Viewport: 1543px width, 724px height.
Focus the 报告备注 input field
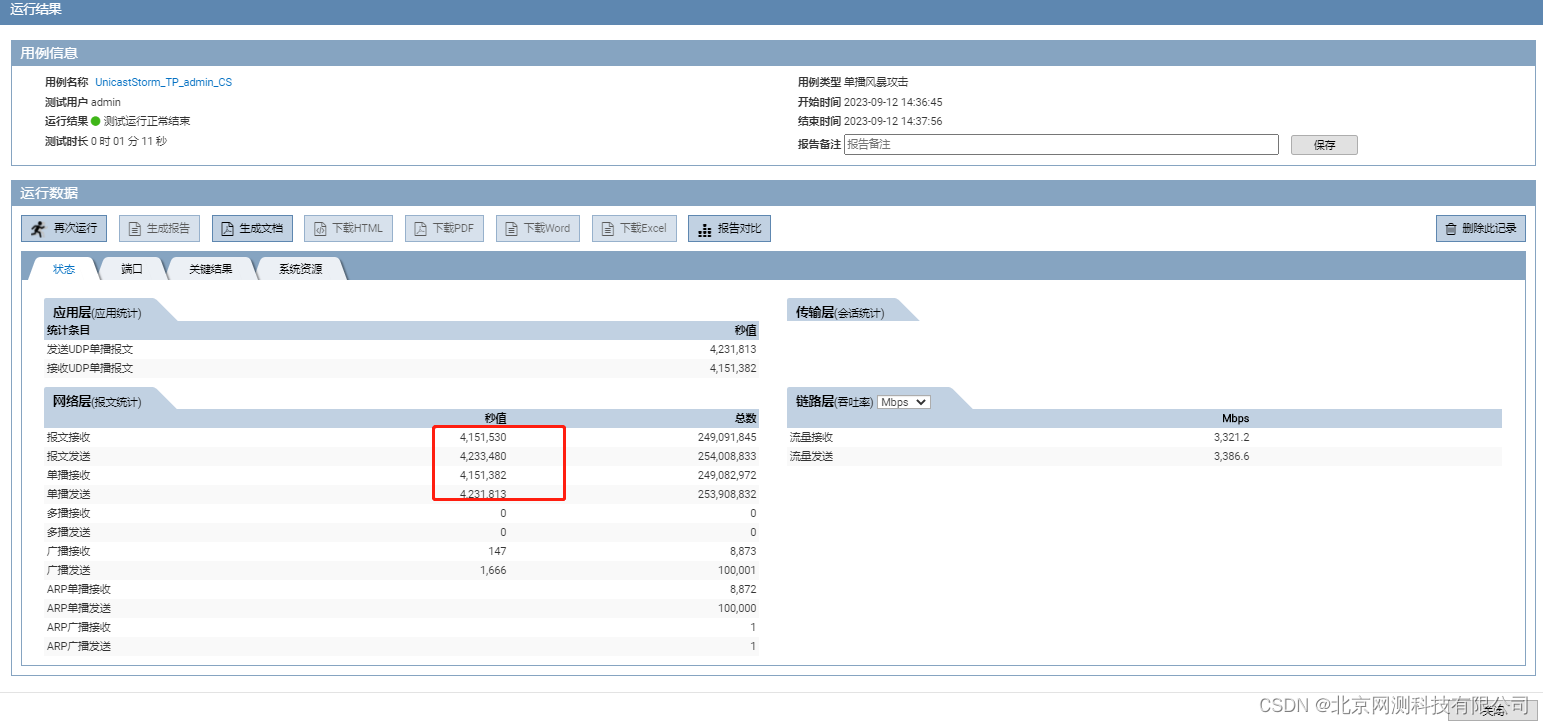(x=1061, y=144)
